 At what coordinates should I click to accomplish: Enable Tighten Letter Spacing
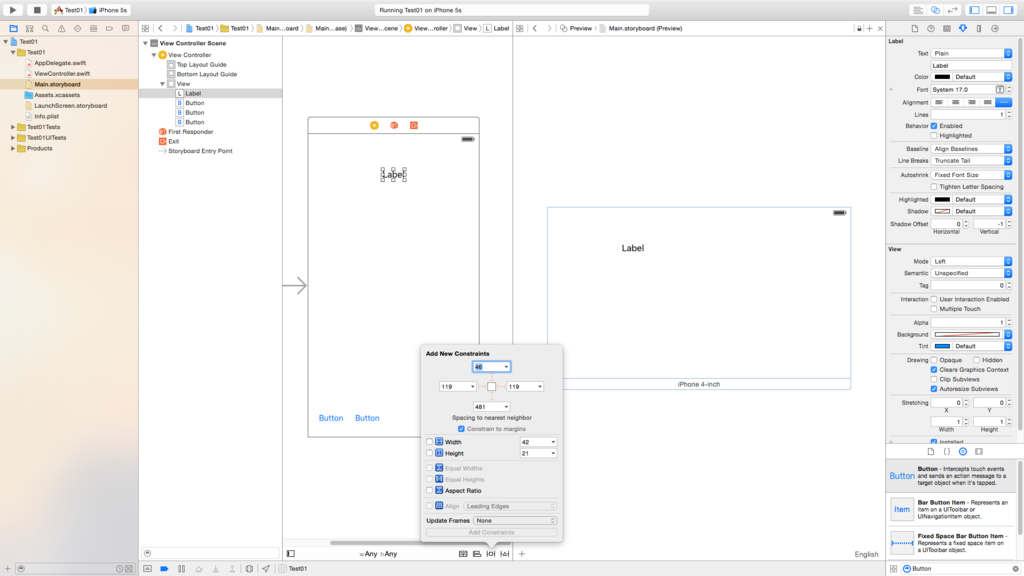point(934,187)
